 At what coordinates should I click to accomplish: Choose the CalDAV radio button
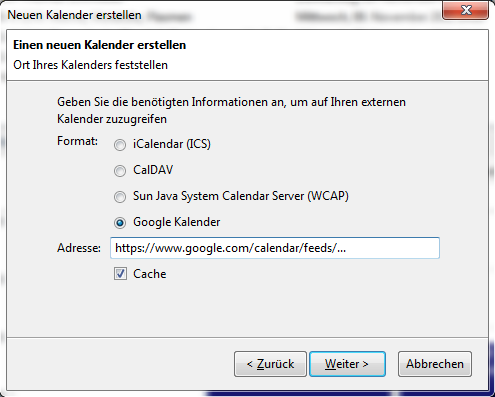click(120, 171)
